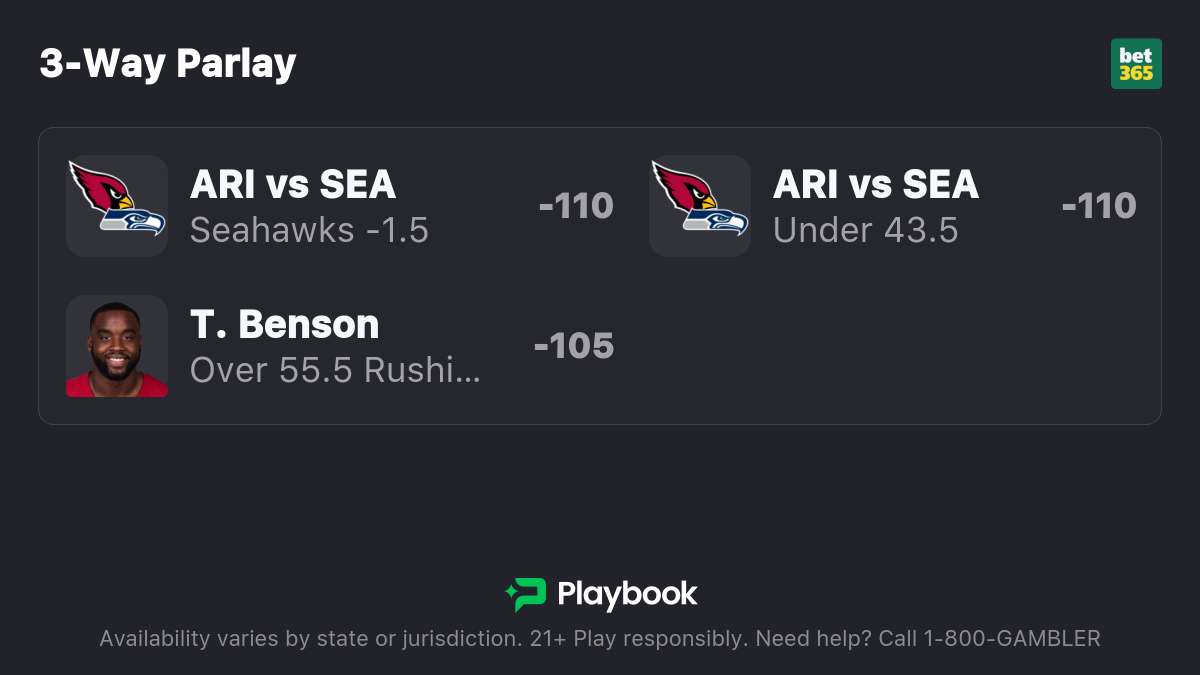Click the Availability varies by state disclaimer

(x=310, y=638)
